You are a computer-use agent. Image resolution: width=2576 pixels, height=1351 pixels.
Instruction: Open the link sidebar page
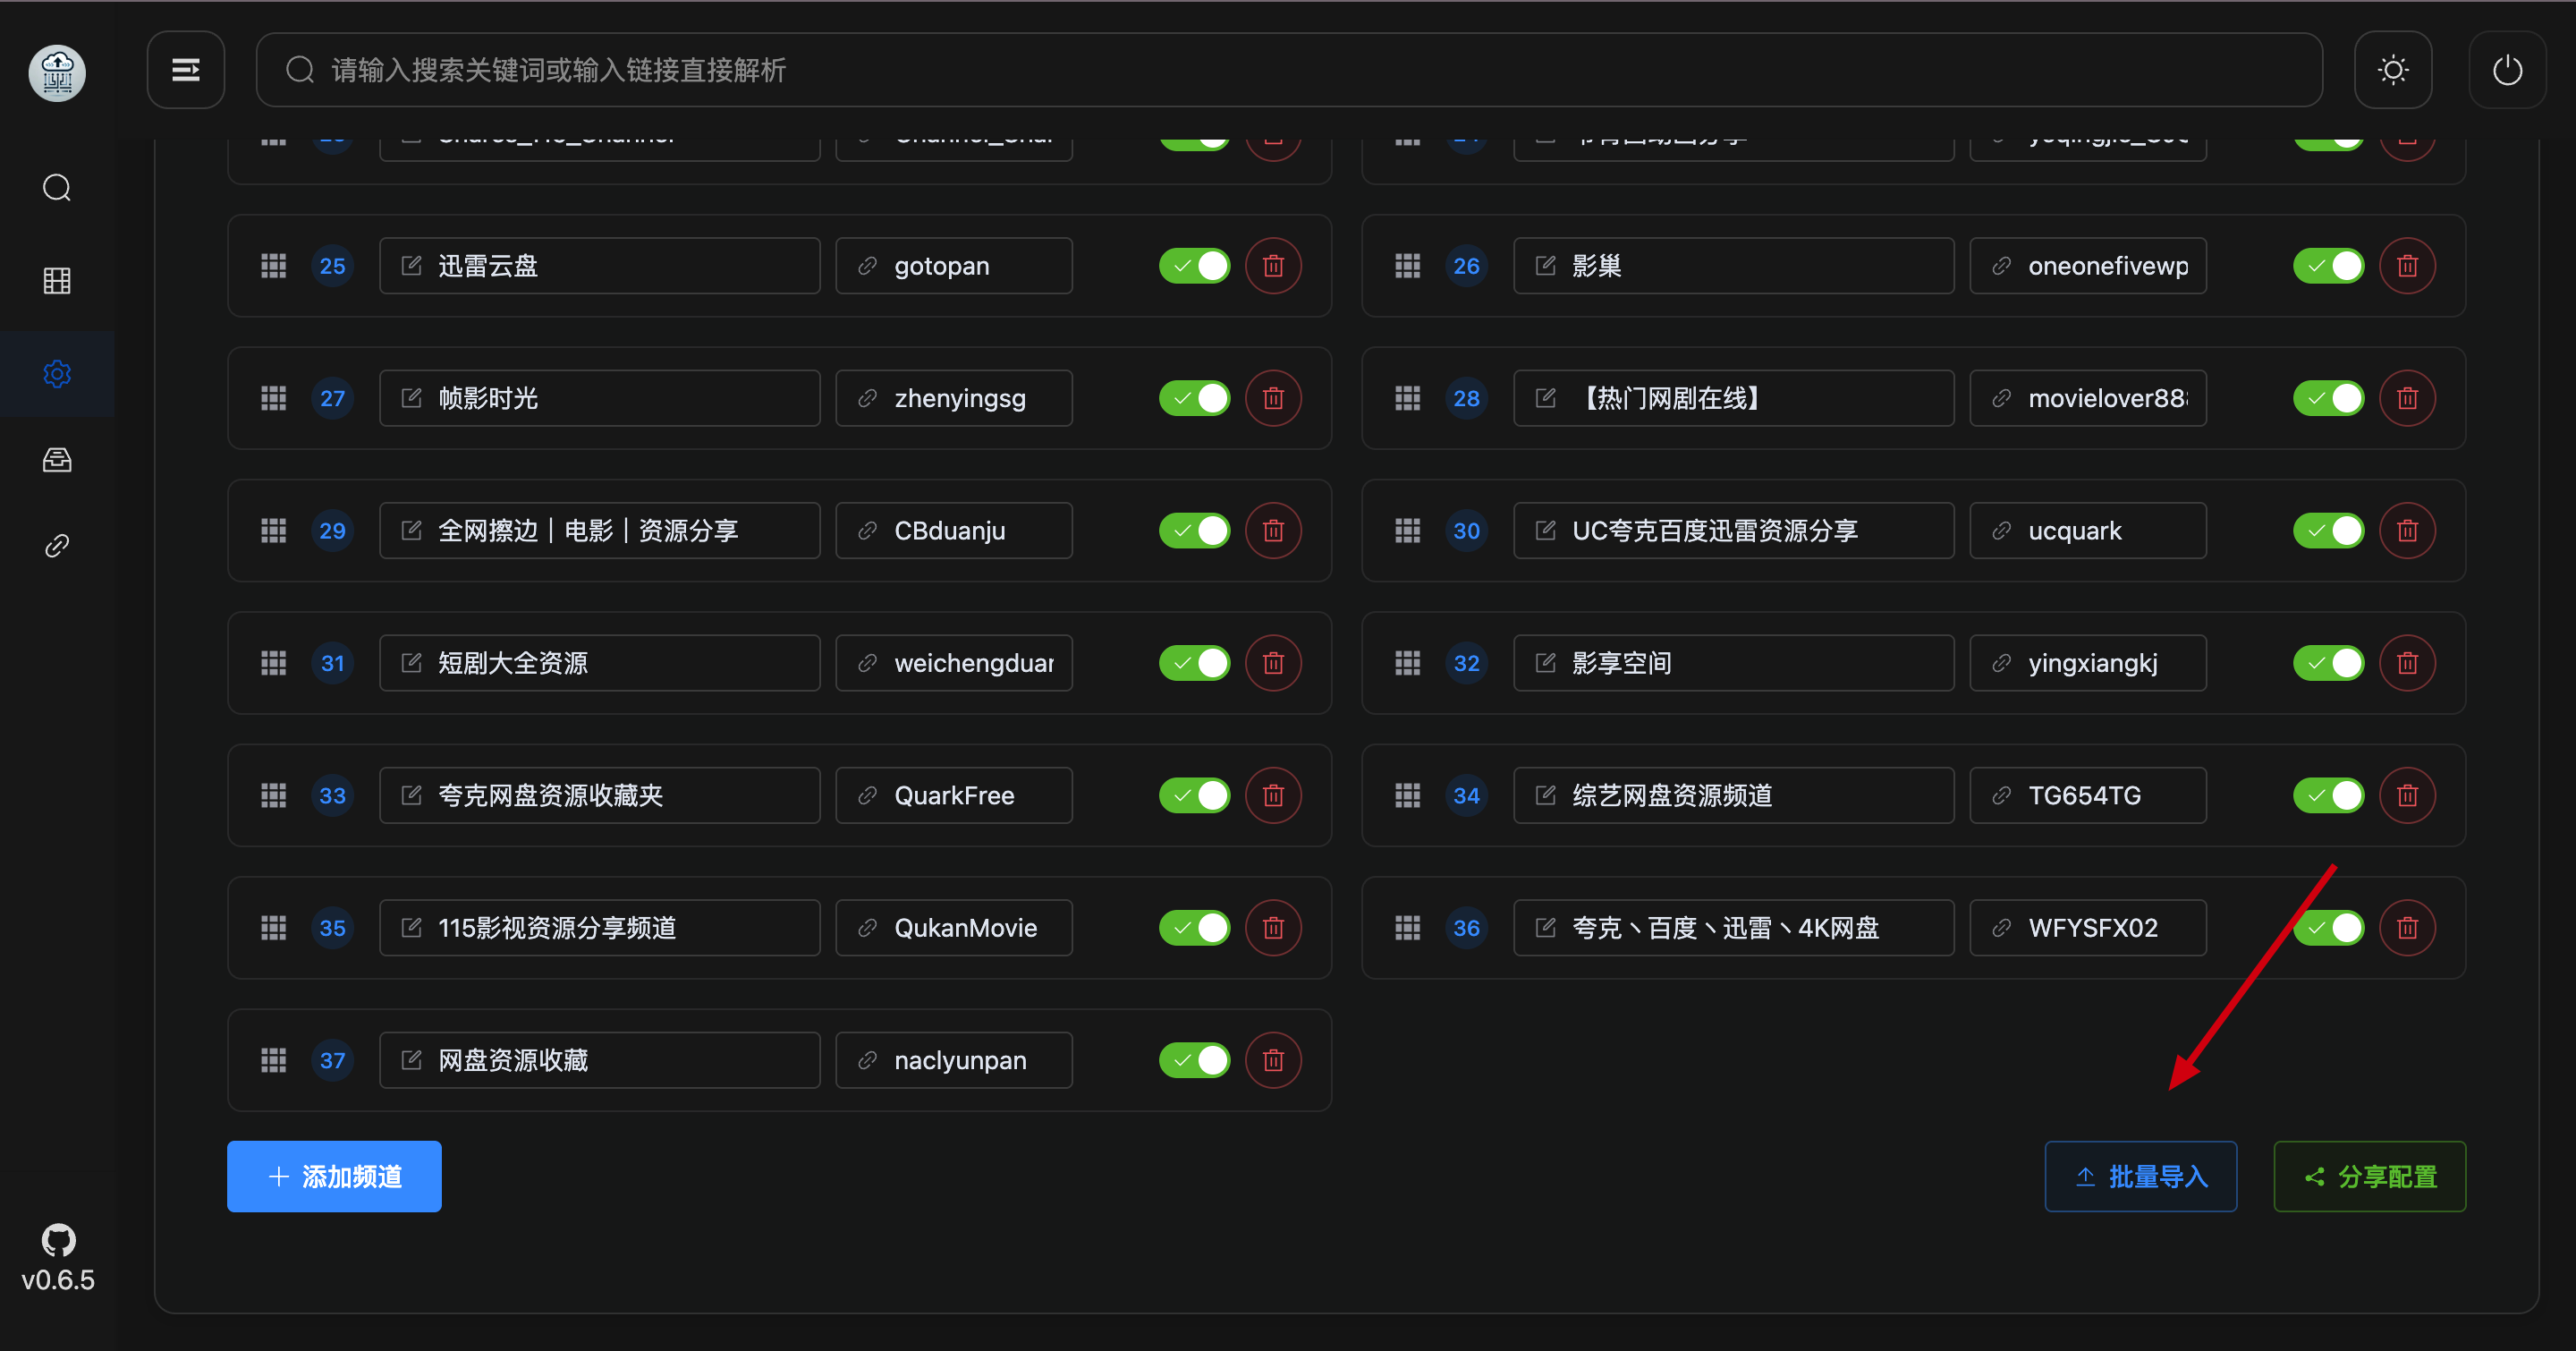pyautogui.click(x=57, y=546)
